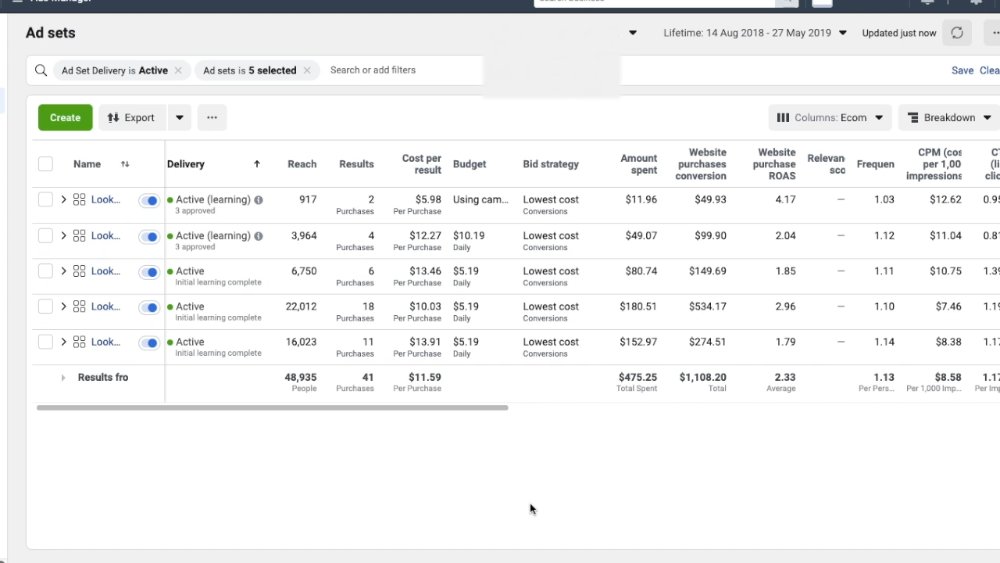Click the Export arrows icon
This screenshot has width=1000, height=563.
pyautogui.click(x=113, y=117)
